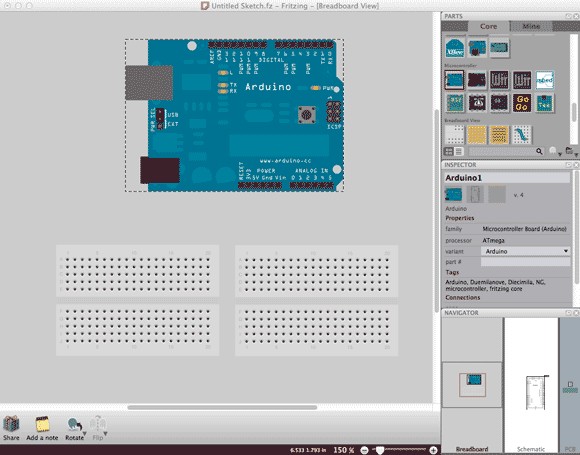Viewport: 580px width, 455px height.
Task: Switch to the Core parts tab
Action: (488, 26)
